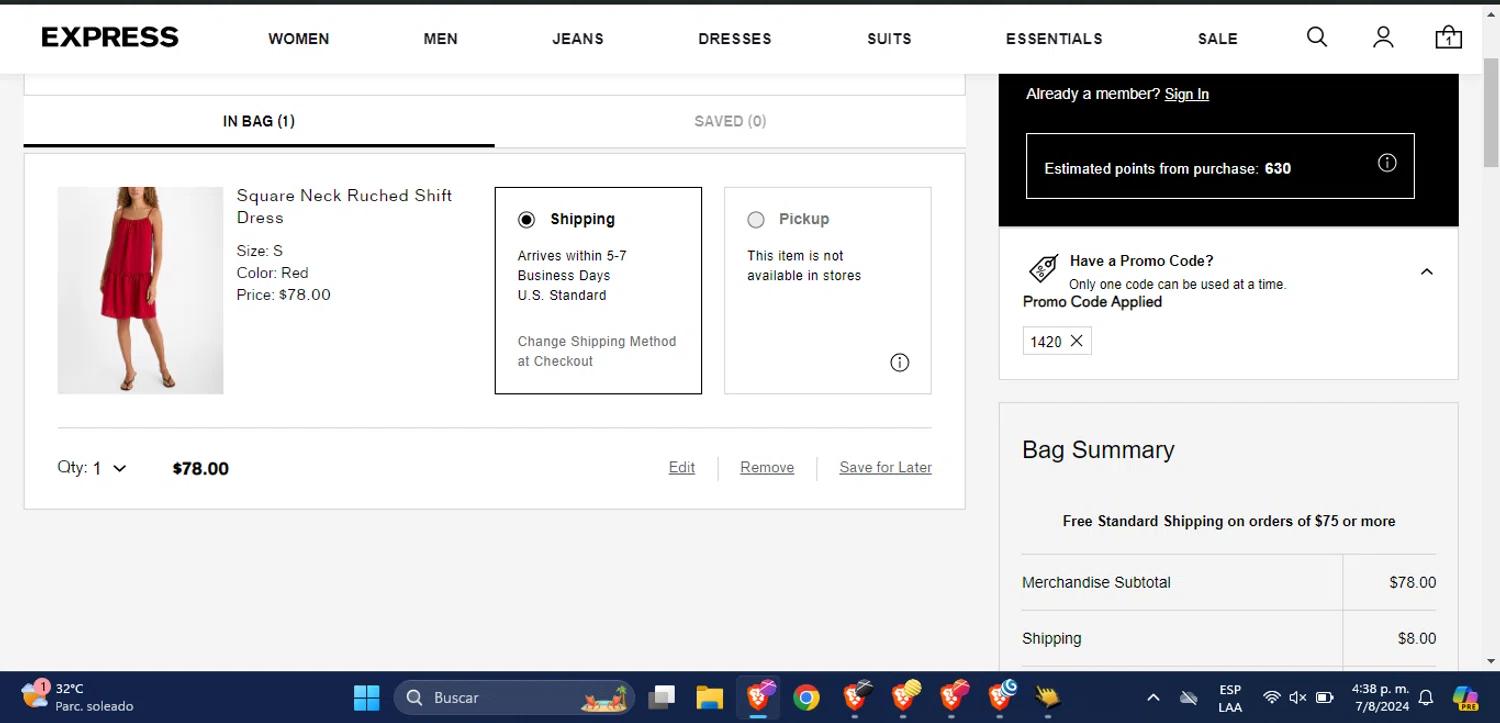The width and height of the screenshot is (1500, 723).
Task: Show hidden system tray icons
Action: [1153, 697]
